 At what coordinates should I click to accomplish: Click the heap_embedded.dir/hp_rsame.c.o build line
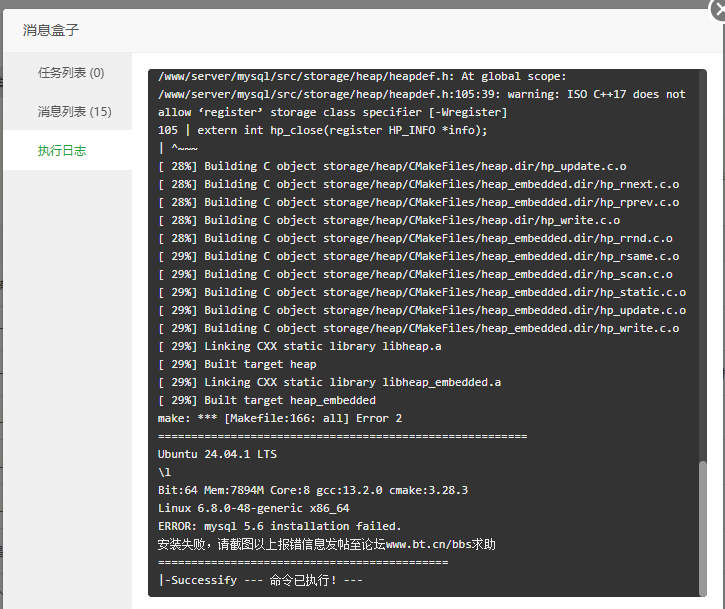click(418, 257)
